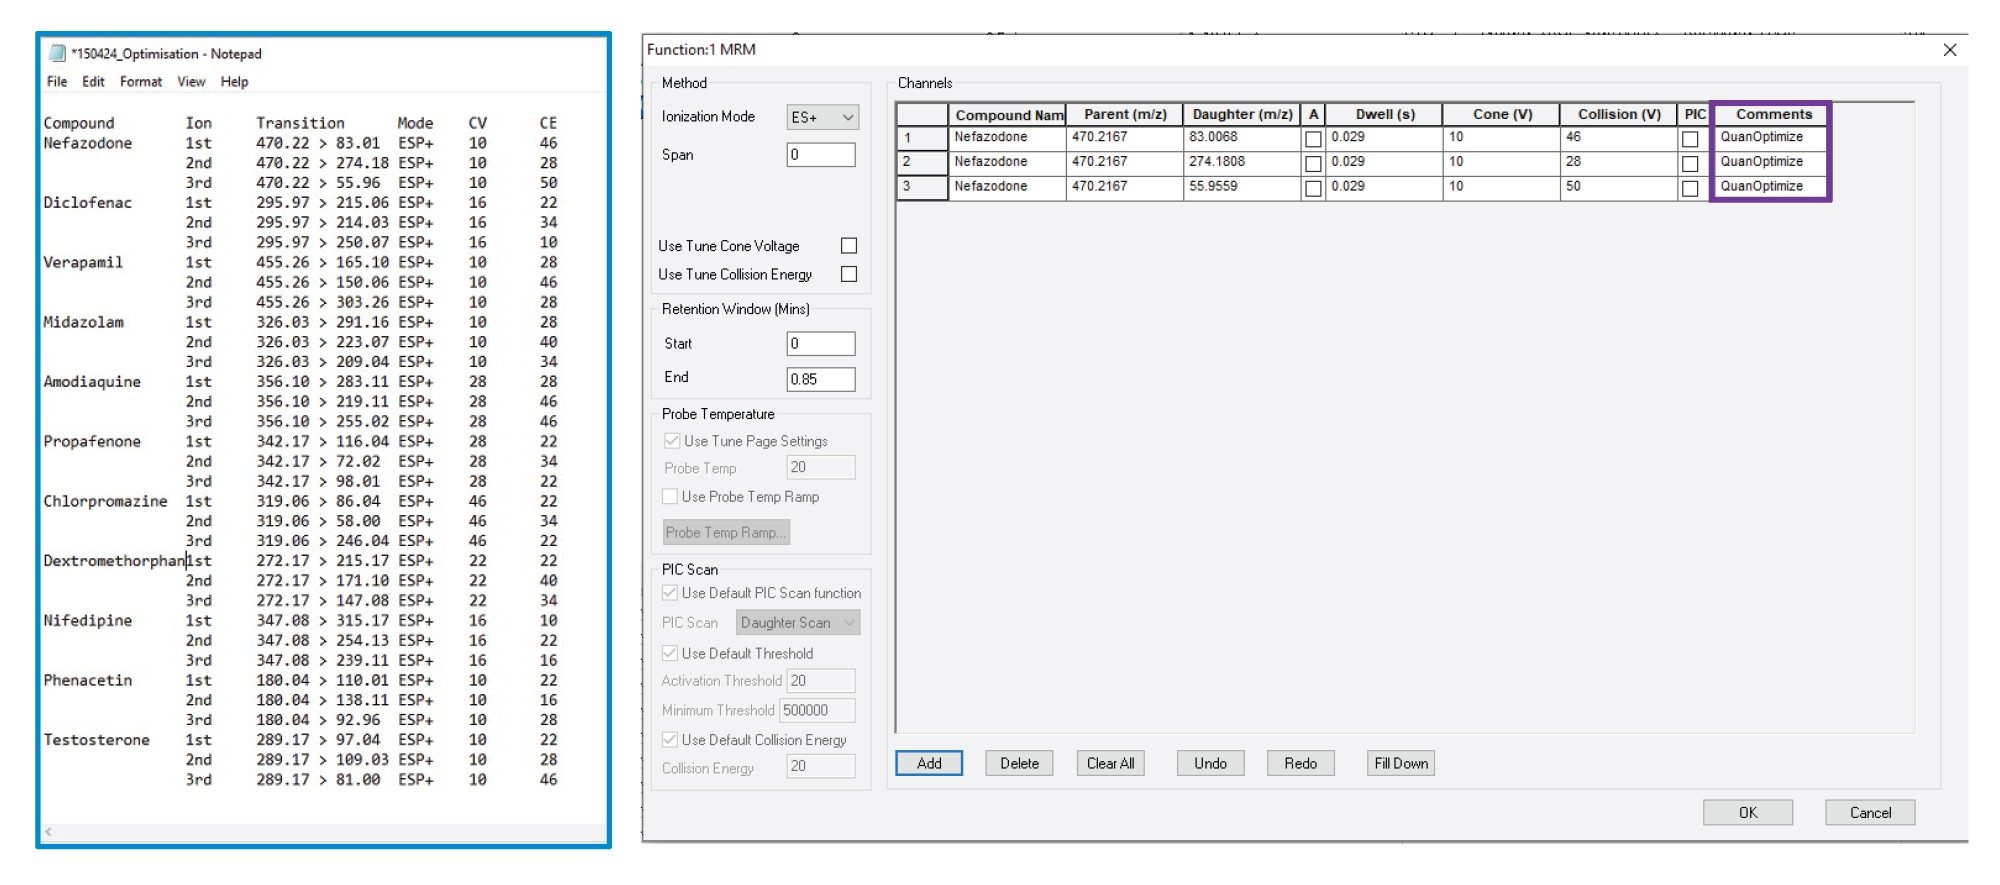Click Dextromethorphan in the Notepad text
The width and height of the screenshot is (2000, 885).
(114, 561)
